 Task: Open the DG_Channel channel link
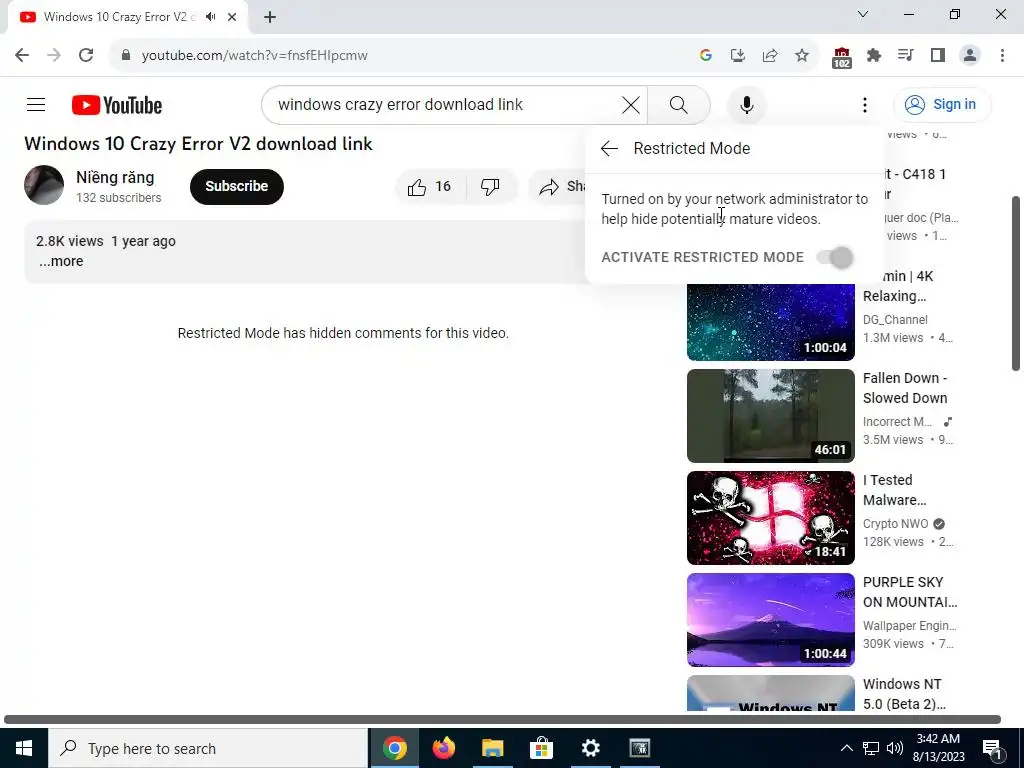(x=895, y=319)
